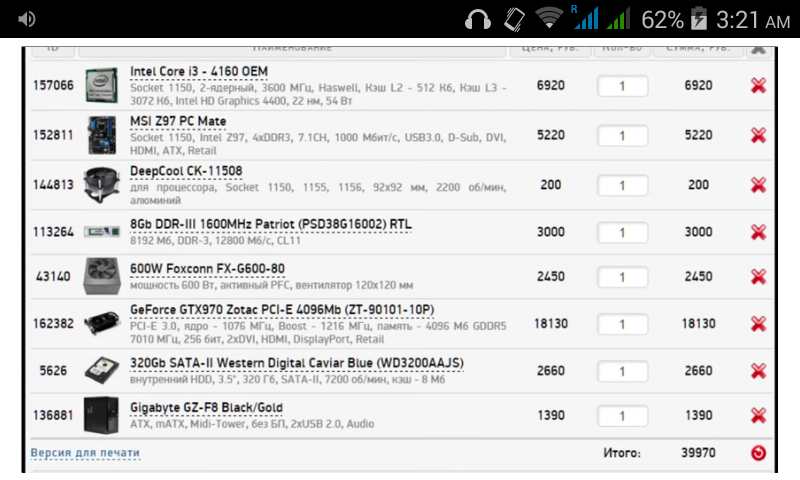Remove GeForce GTX970 Zotac from the list

(758, 324)
